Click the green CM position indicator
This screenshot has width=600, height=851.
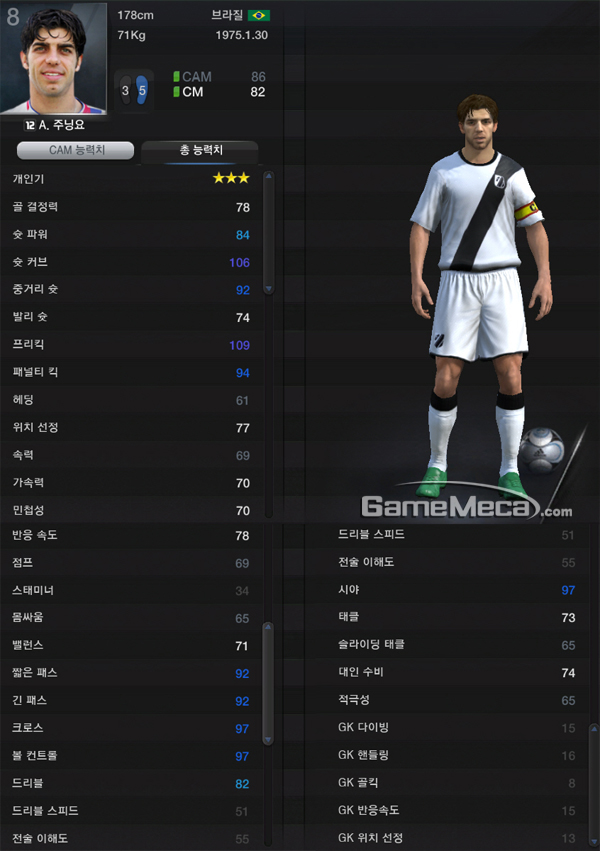(176, 92)
